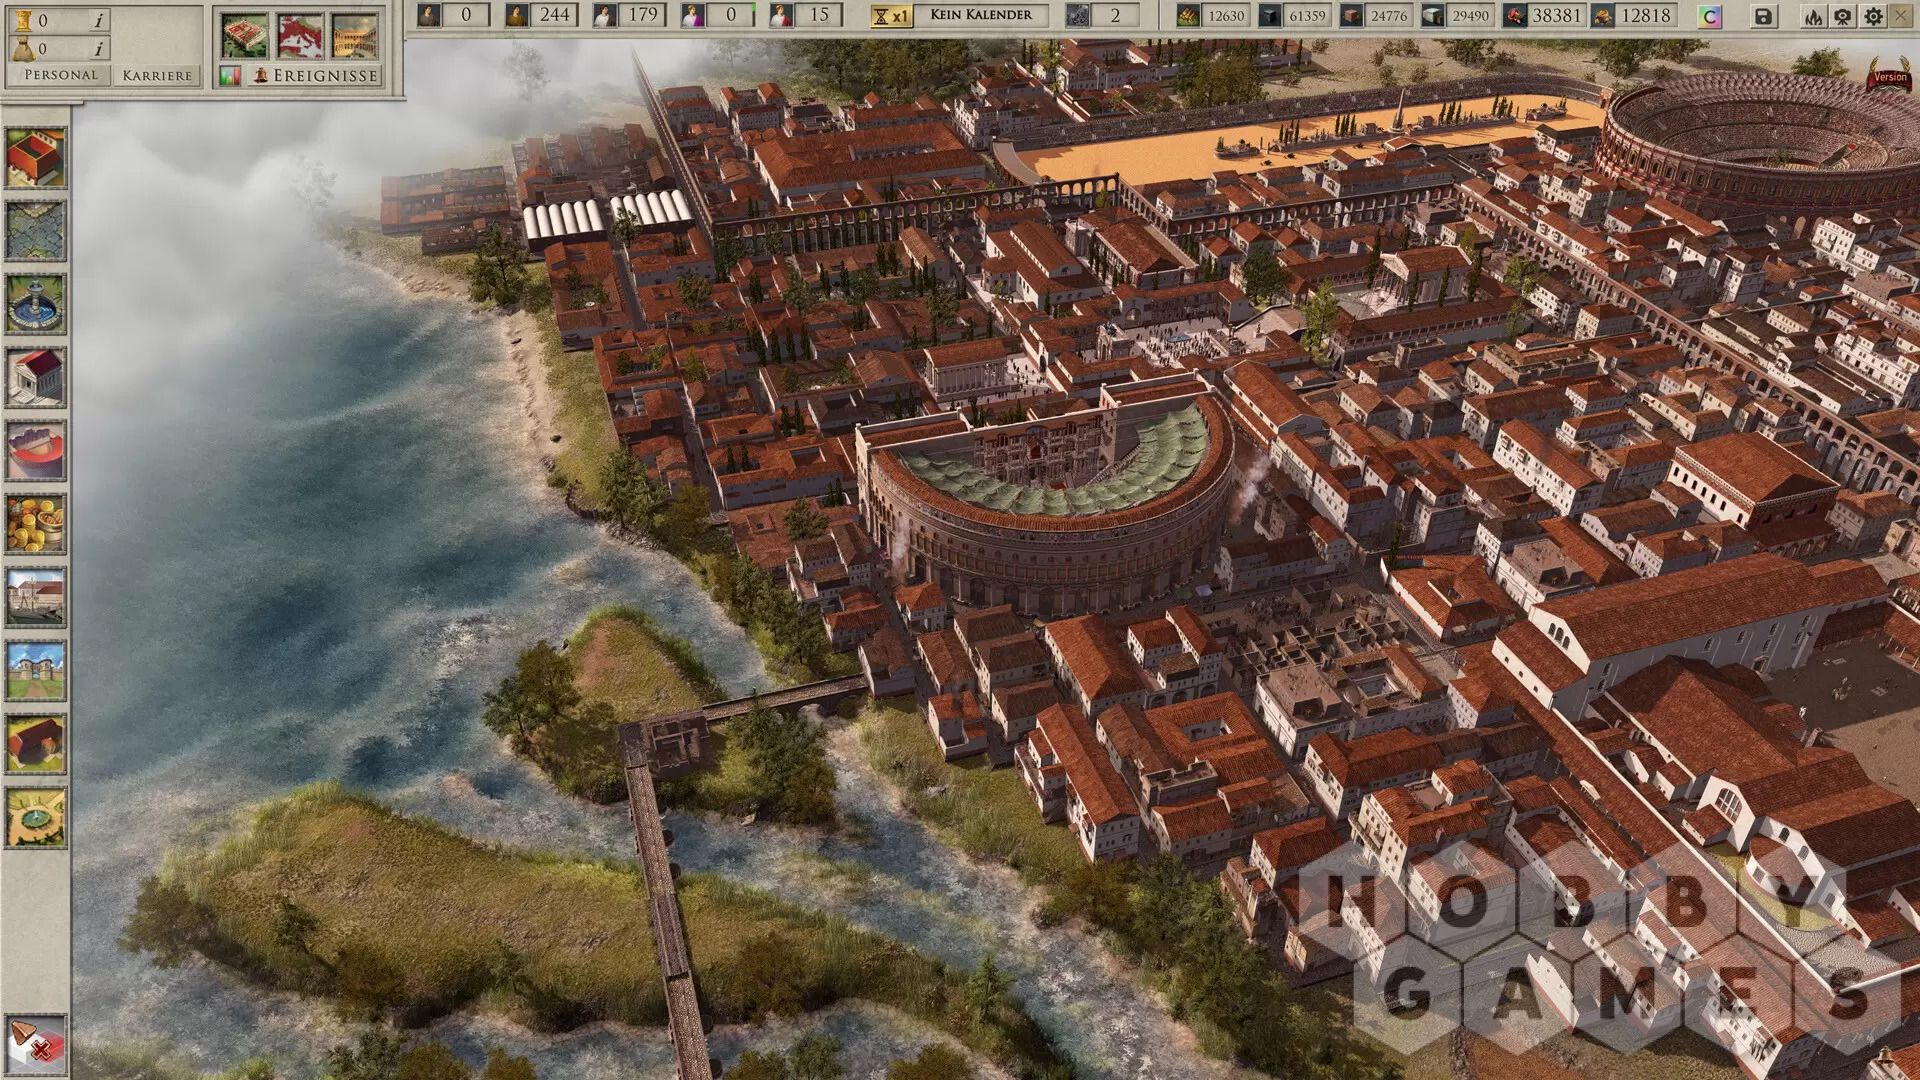Click the white marble block resource icon
The width and height of the screenshot is (1920, 1080).
point(1432,15)
